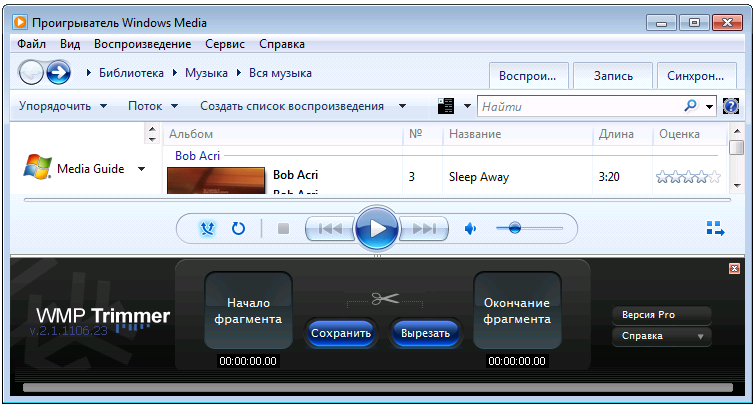This screenshot has width=756, height=407.
Task: Expand the search options dropdown arrow
Action: [709, 107]
